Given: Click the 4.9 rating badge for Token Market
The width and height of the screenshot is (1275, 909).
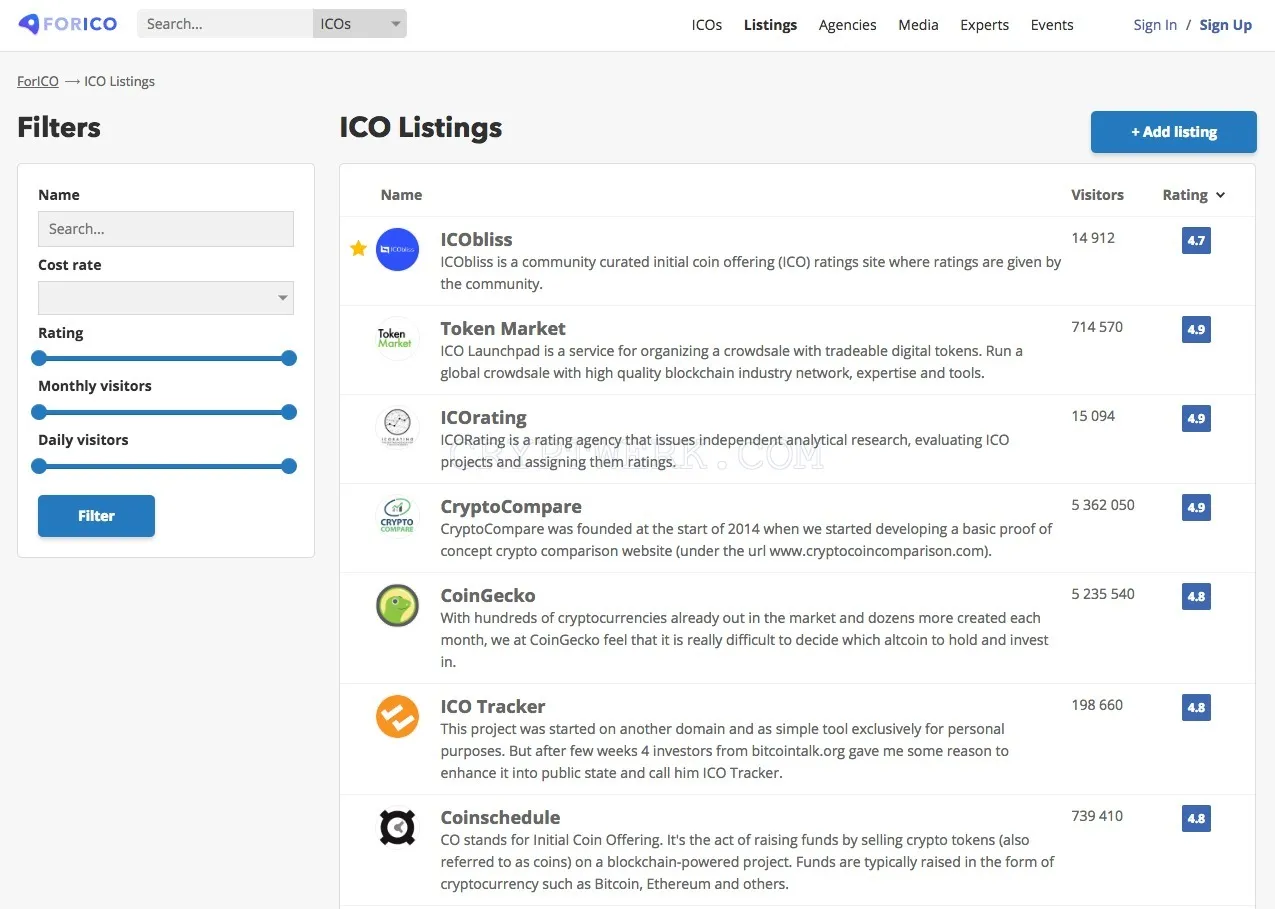Looking at the screenshot, I should click(1196, 330).
